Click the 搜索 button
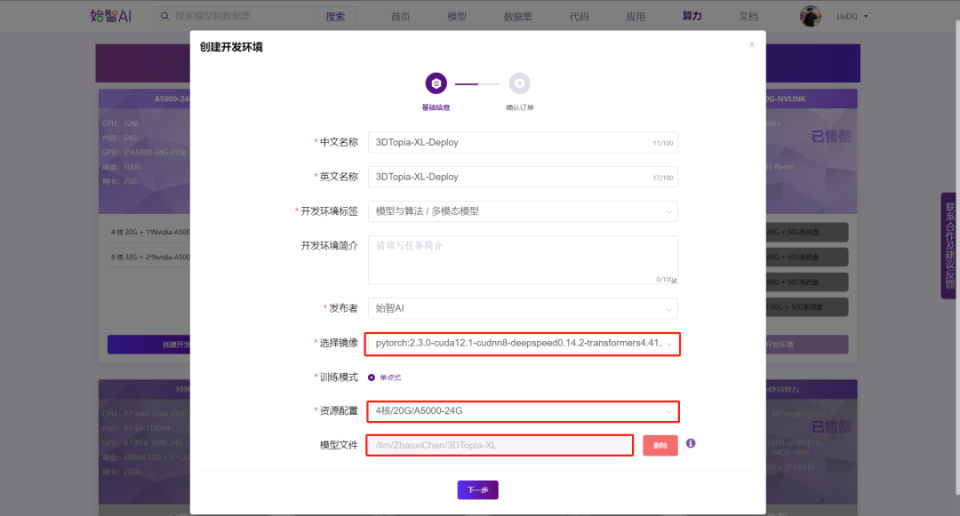The image size is (960, 516). point(335,17)
